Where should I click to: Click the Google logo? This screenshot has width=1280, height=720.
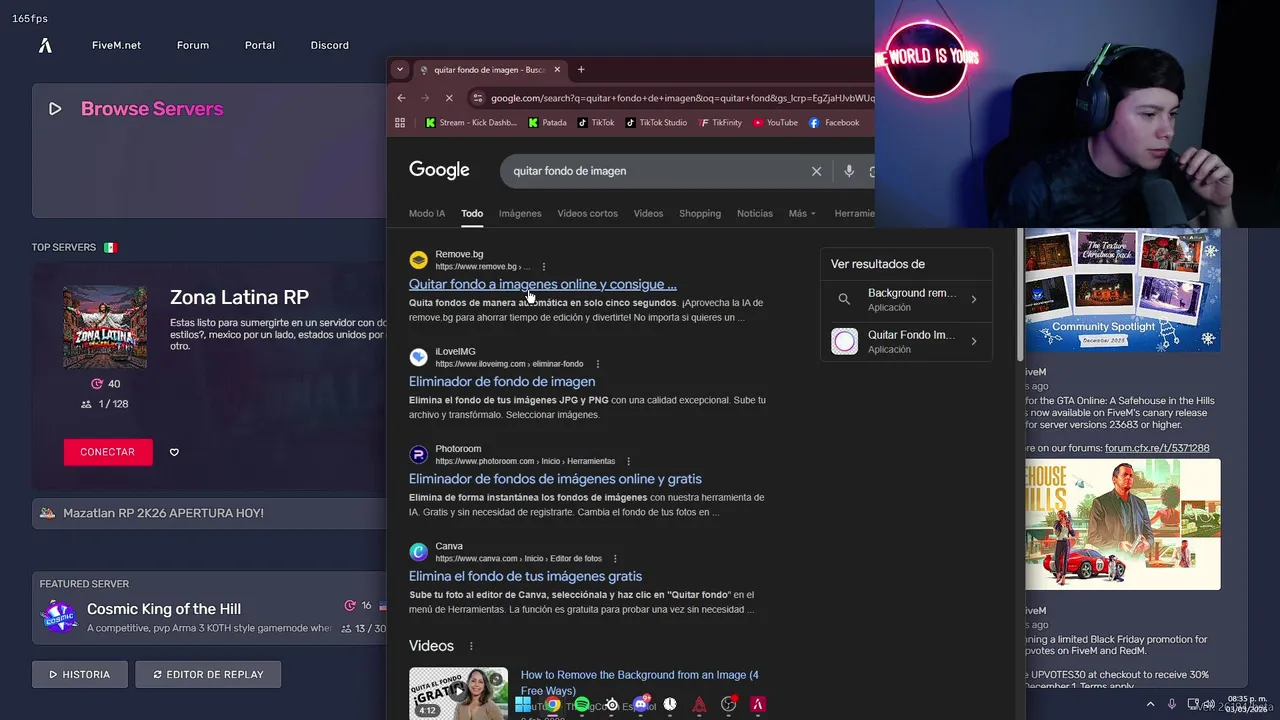click(x=439, y=170)
